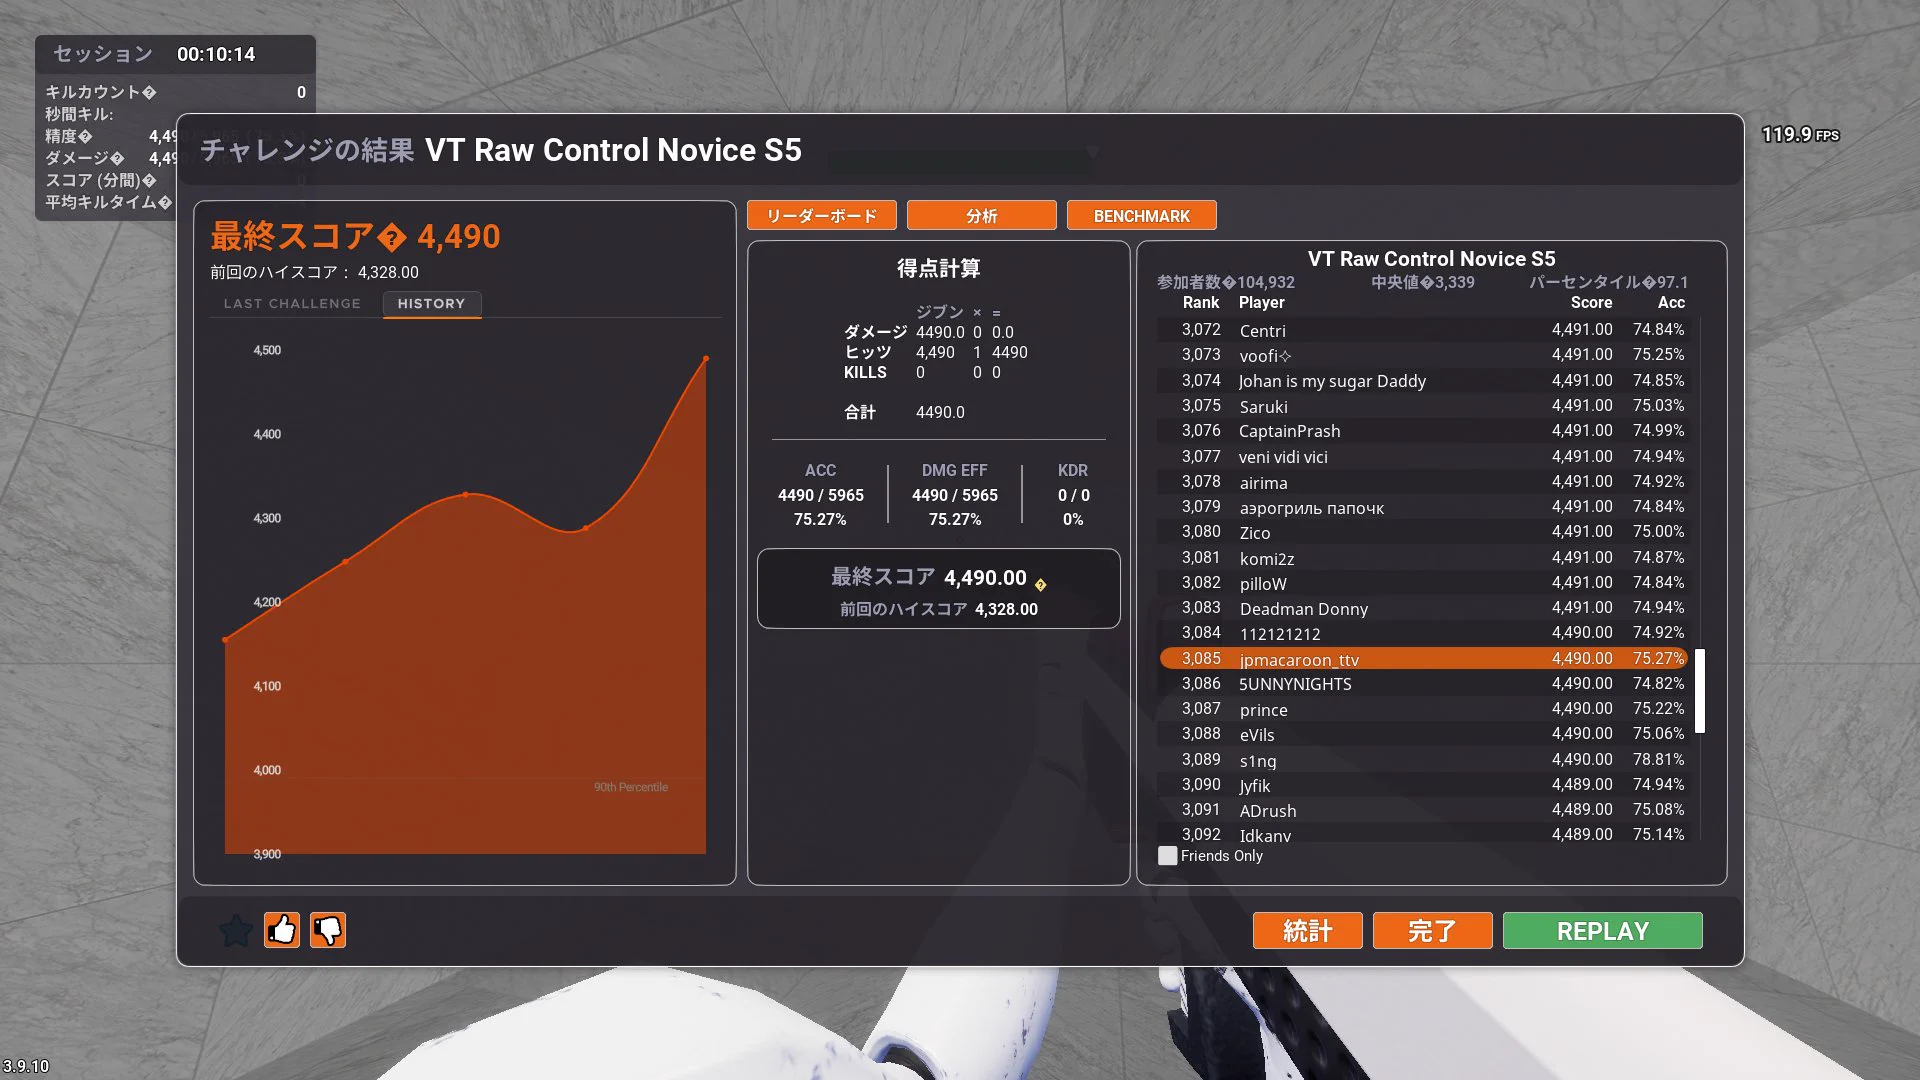The image size is (1920, 1080).
Task: Click player pilloW row
Action: click(x=1423, y=583)
